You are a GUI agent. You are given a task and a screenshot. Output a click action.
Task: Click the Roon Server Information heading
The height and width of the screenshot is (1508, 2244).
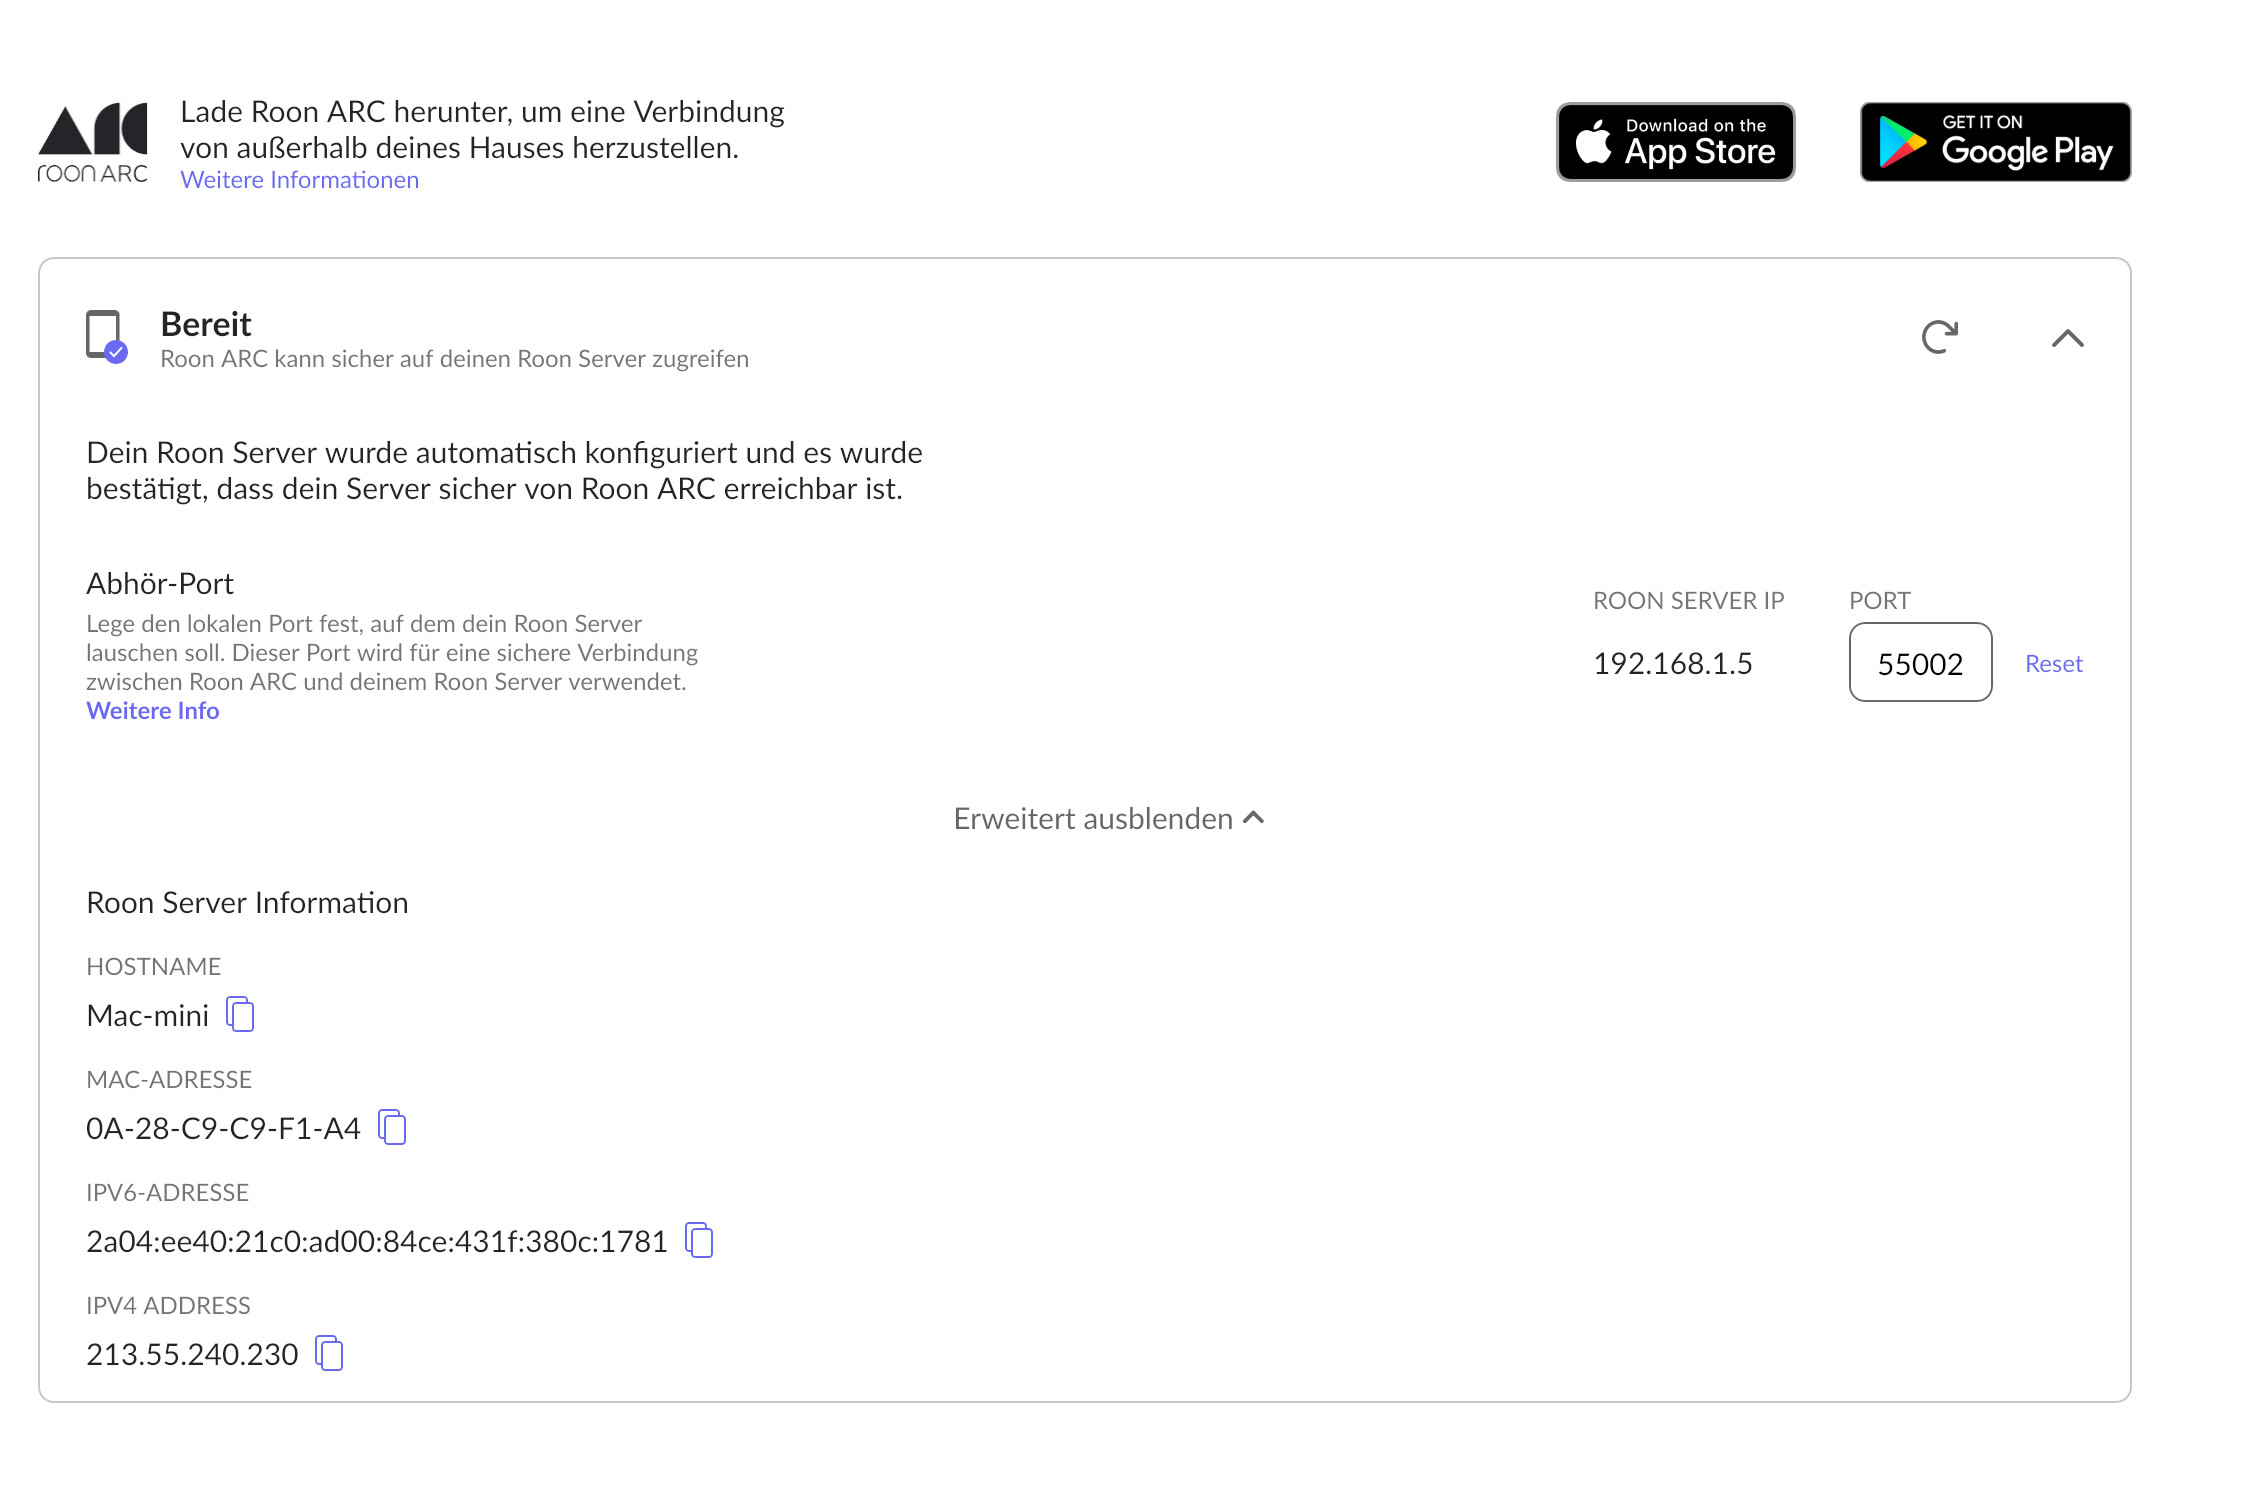point(247,903)
